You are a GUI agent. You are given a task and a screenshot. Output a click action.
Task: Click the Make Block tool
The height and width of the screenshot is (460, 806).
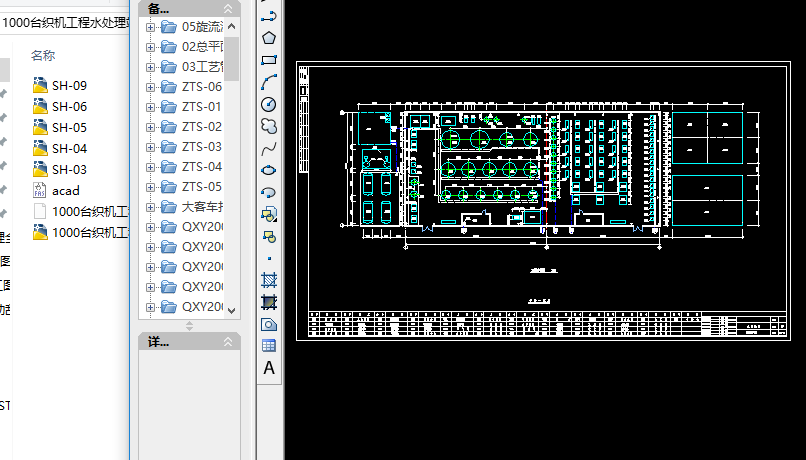(x=269, y=236)
